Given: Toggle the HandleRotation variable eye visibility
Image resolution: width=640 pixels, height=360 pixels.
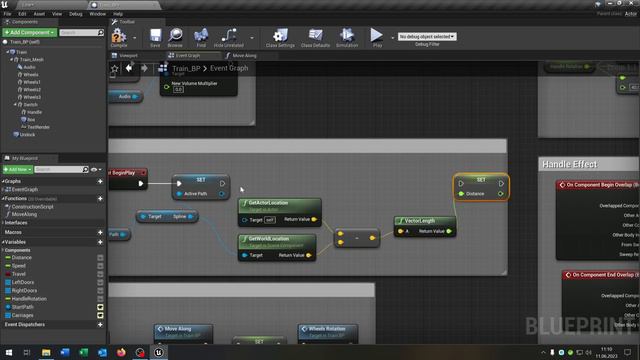Looking at the screenshot, I should (x=100, y=298).
